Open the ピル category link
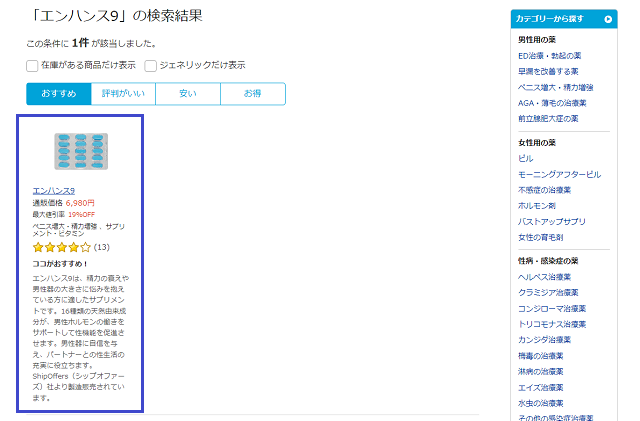The height and width of the screenshot is (421, 640). pos(526,158)
